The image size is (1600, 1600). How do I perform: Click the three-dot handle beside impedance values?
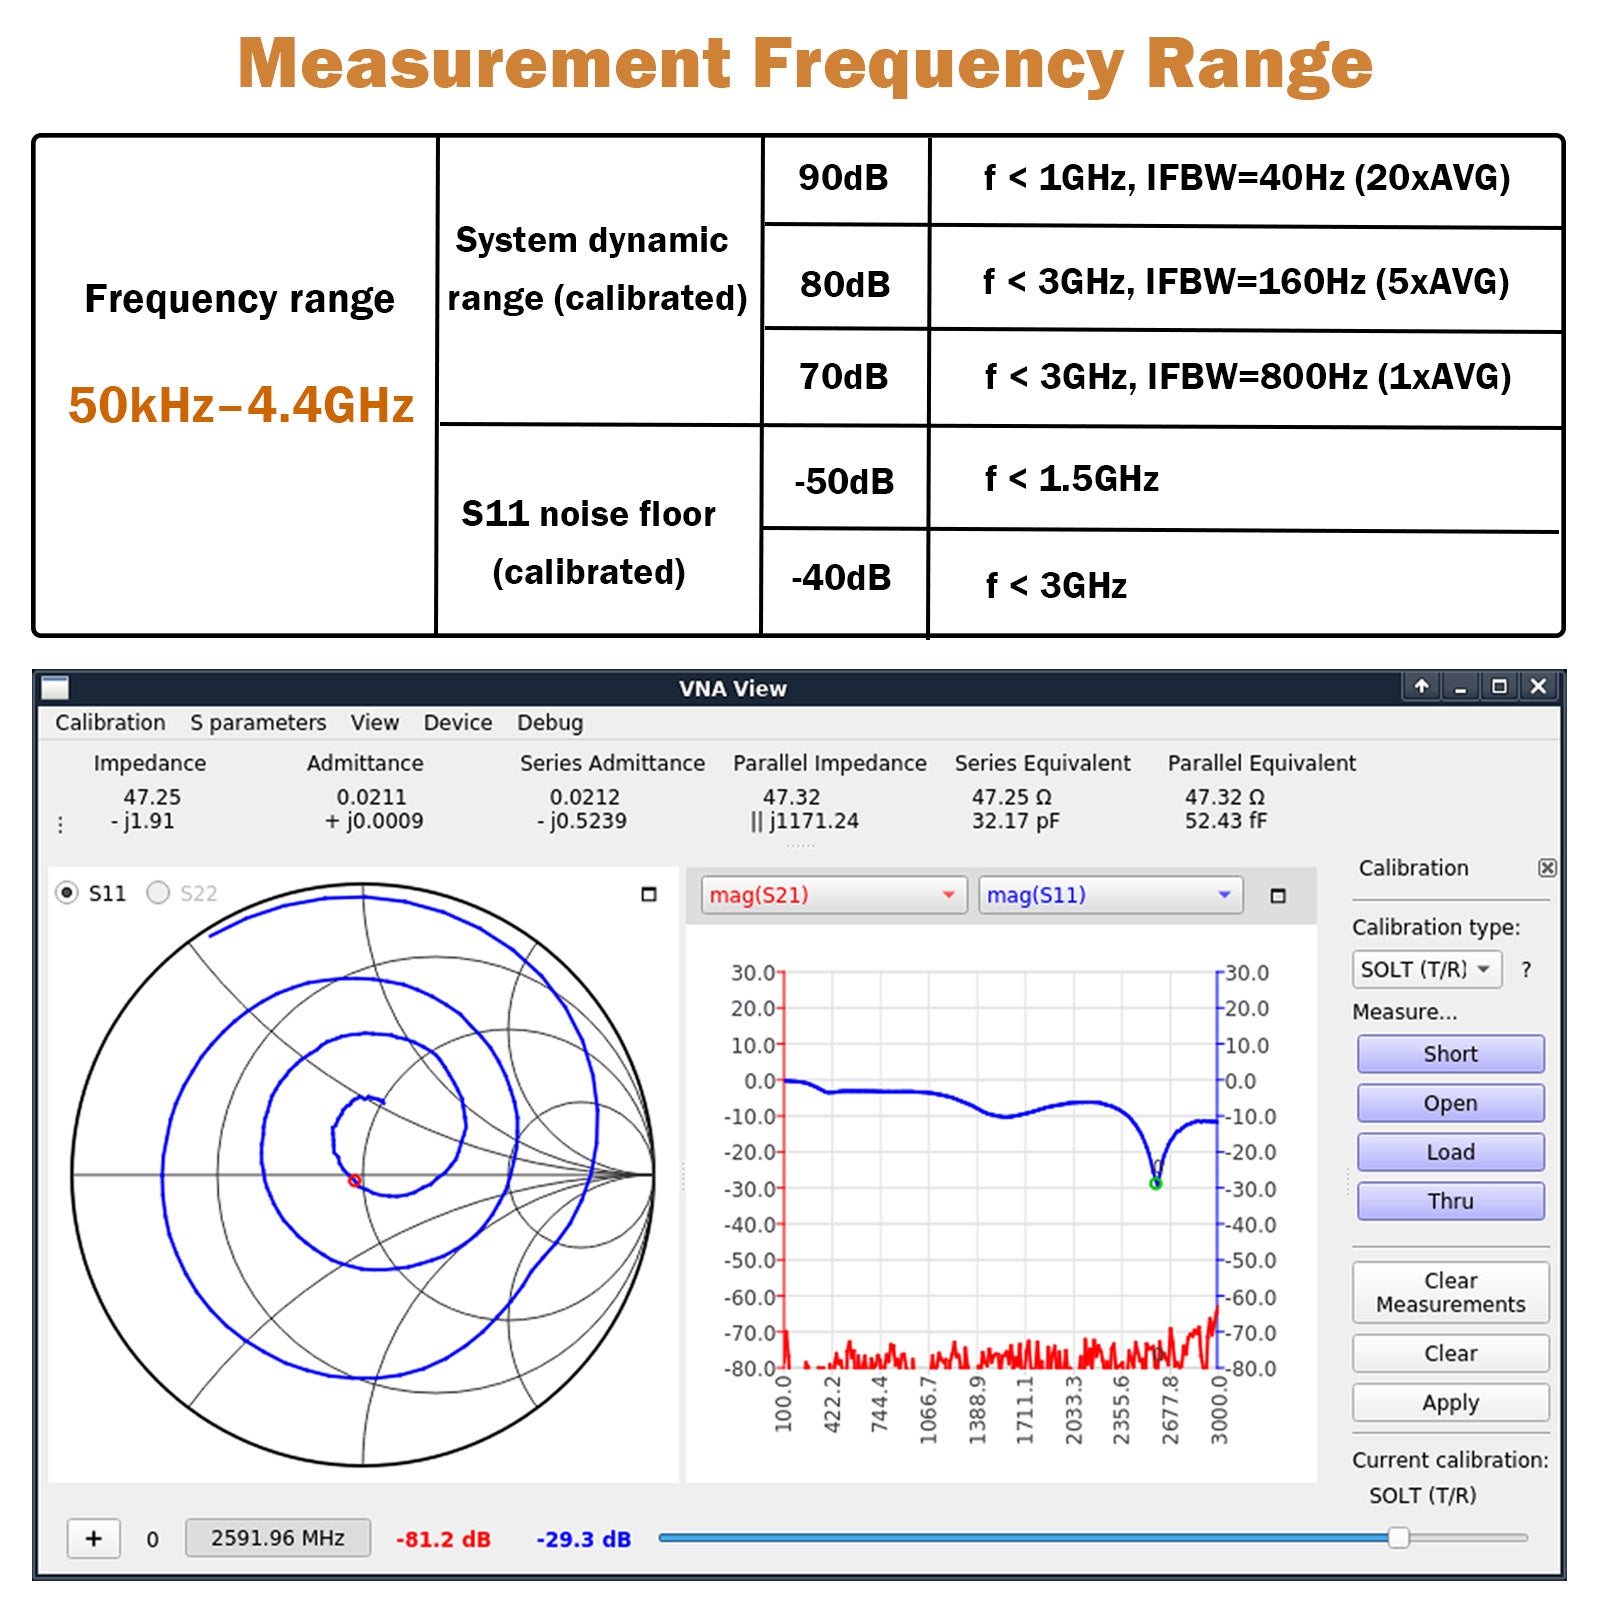click(x=61, y=824)
